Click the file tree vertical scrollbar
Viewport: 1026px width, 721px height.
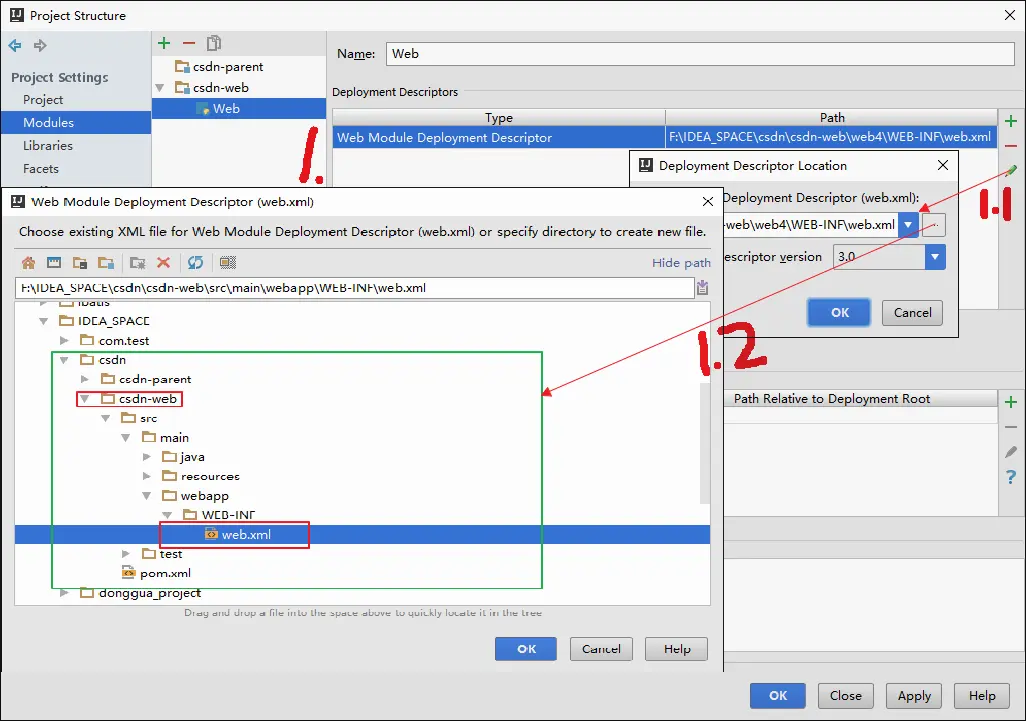point(705,442)
